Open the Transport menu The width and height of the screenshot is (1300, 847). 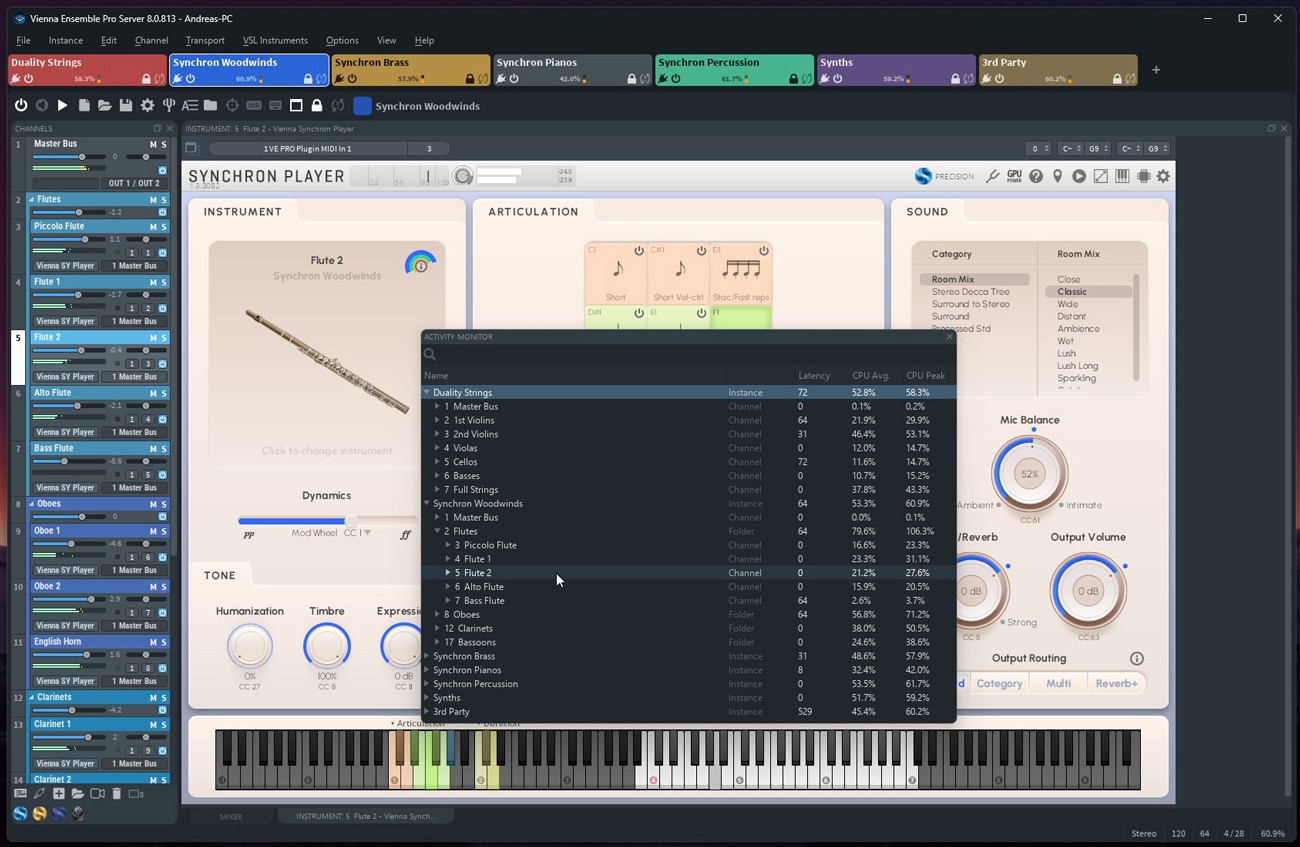coord(205,40)
